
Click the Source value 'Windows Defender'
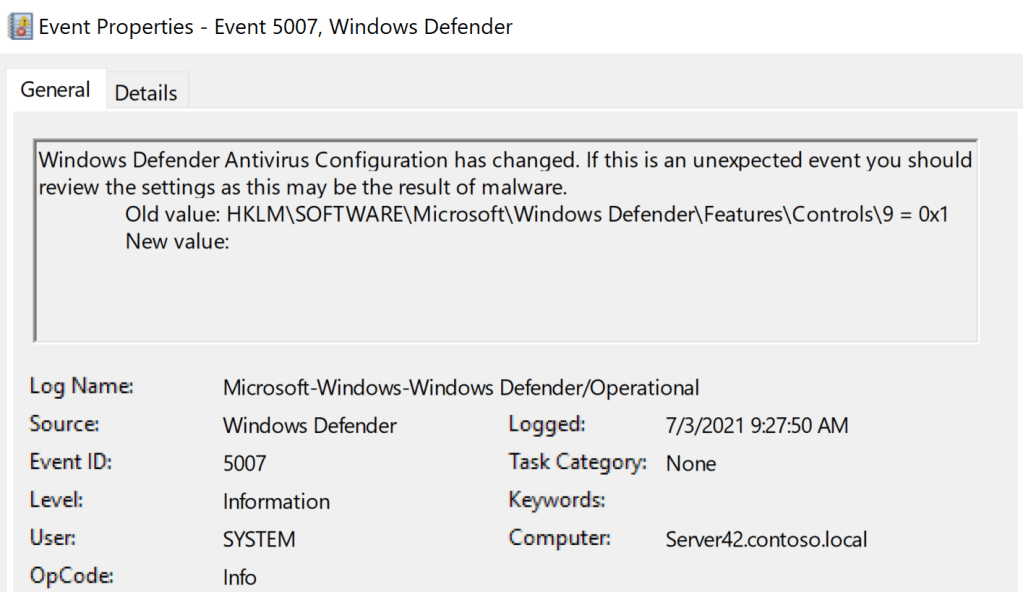pos(309,426)
